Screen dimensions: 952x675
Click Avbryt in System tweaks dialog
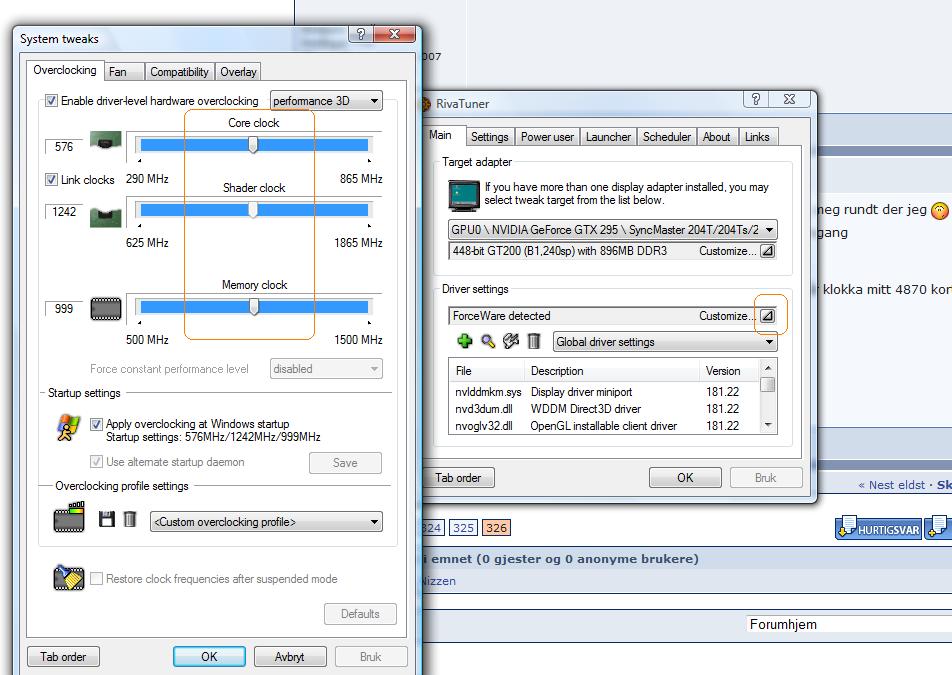pyautogui.click(x=290, y=657)
